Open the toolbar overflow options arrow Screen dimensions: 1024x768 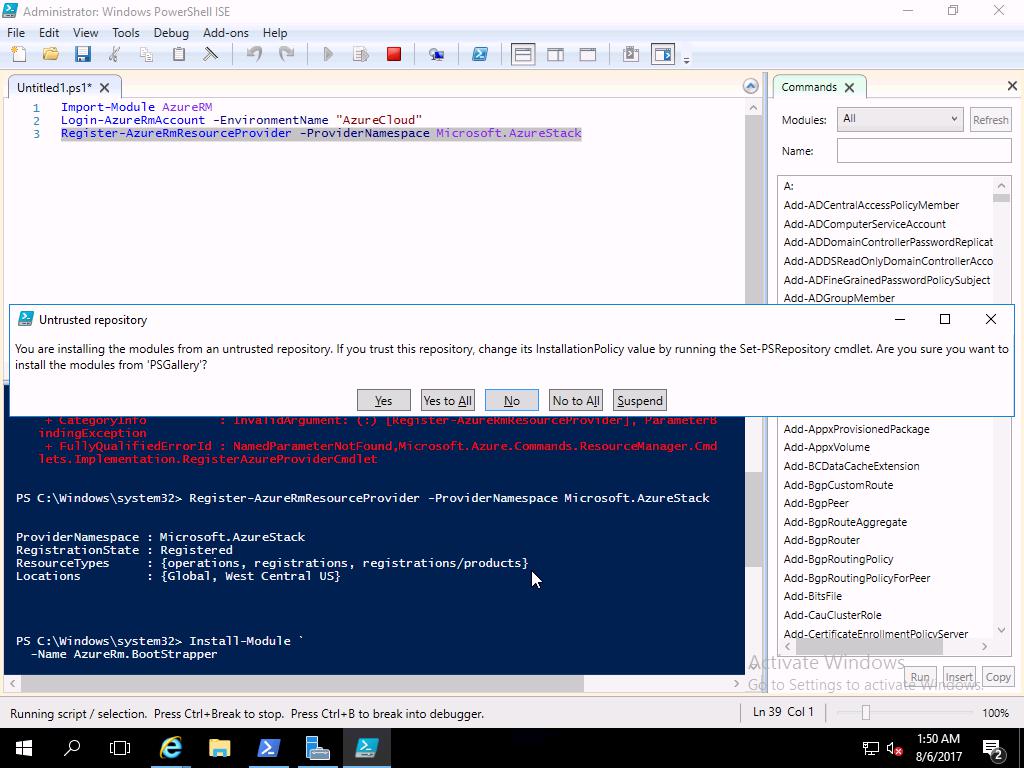coord(686,60)
